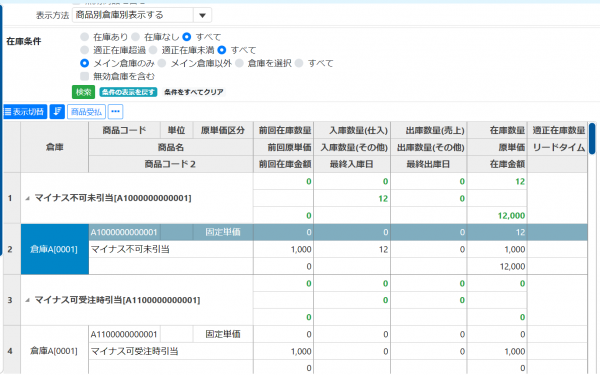Select すべて radio beside 在庫なし

tap(187, 37)
